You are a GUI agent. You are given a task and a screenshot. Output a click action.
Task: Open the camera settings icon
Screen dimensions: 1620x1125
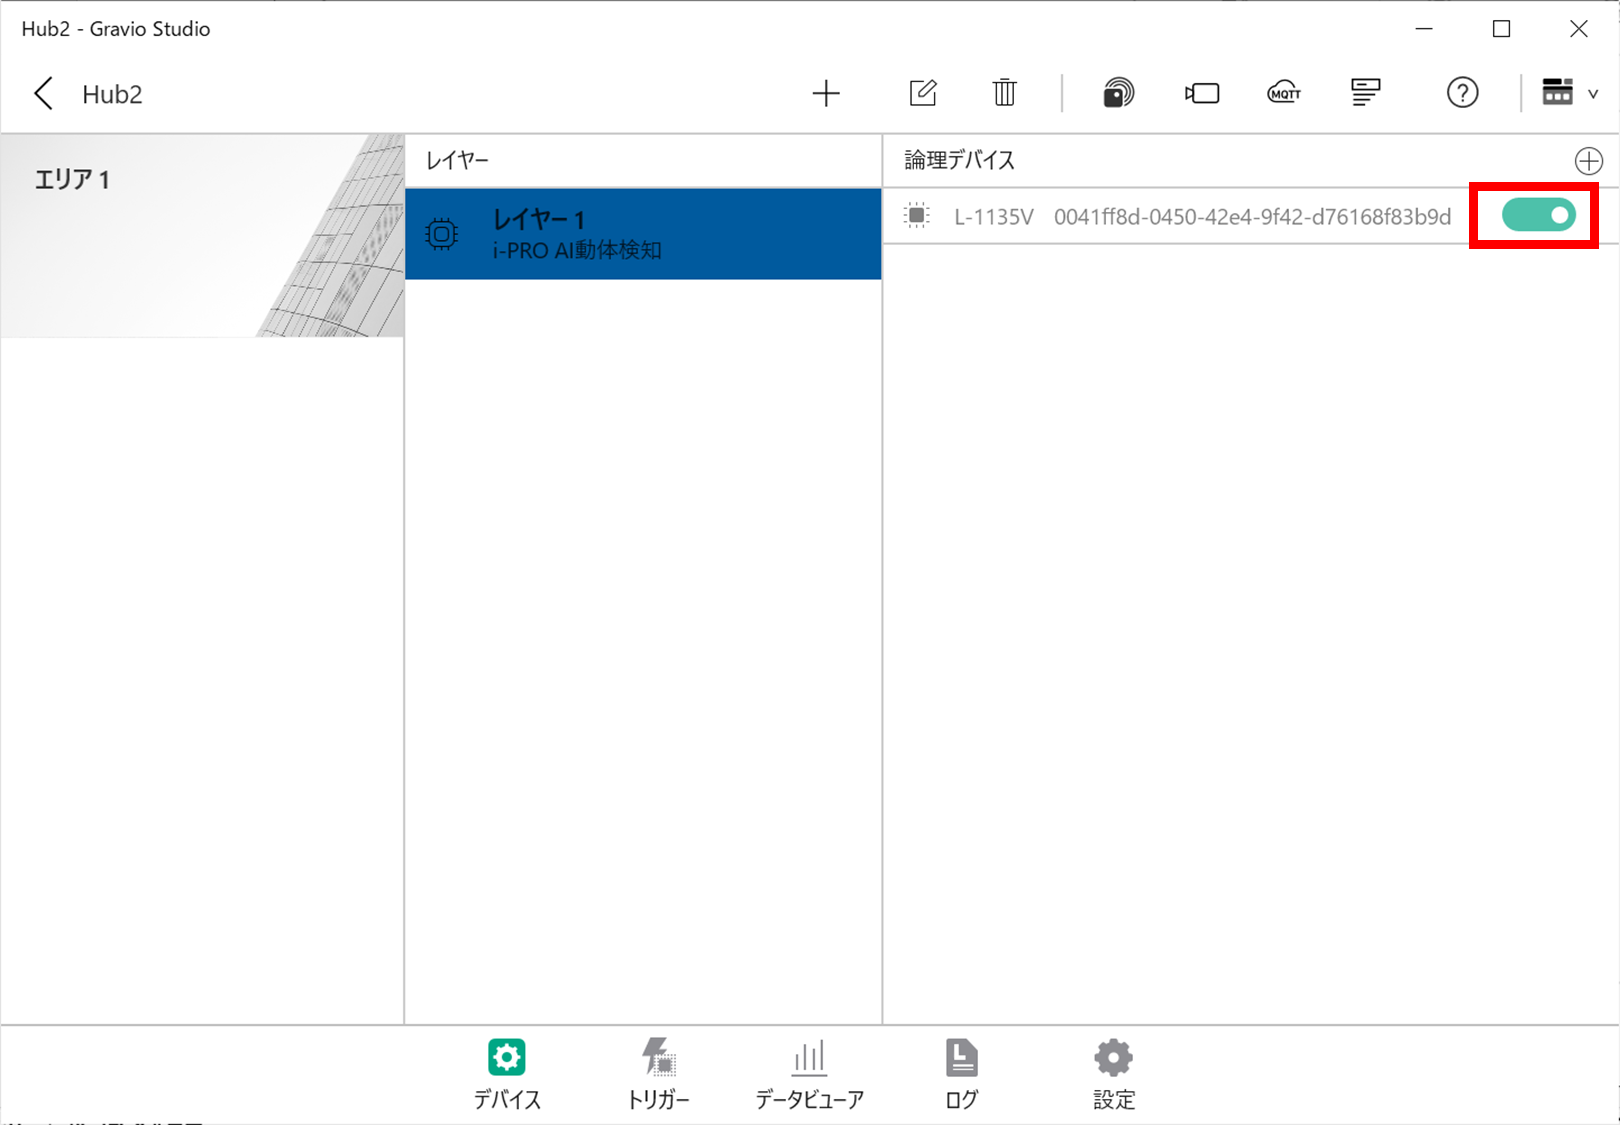1201,93
